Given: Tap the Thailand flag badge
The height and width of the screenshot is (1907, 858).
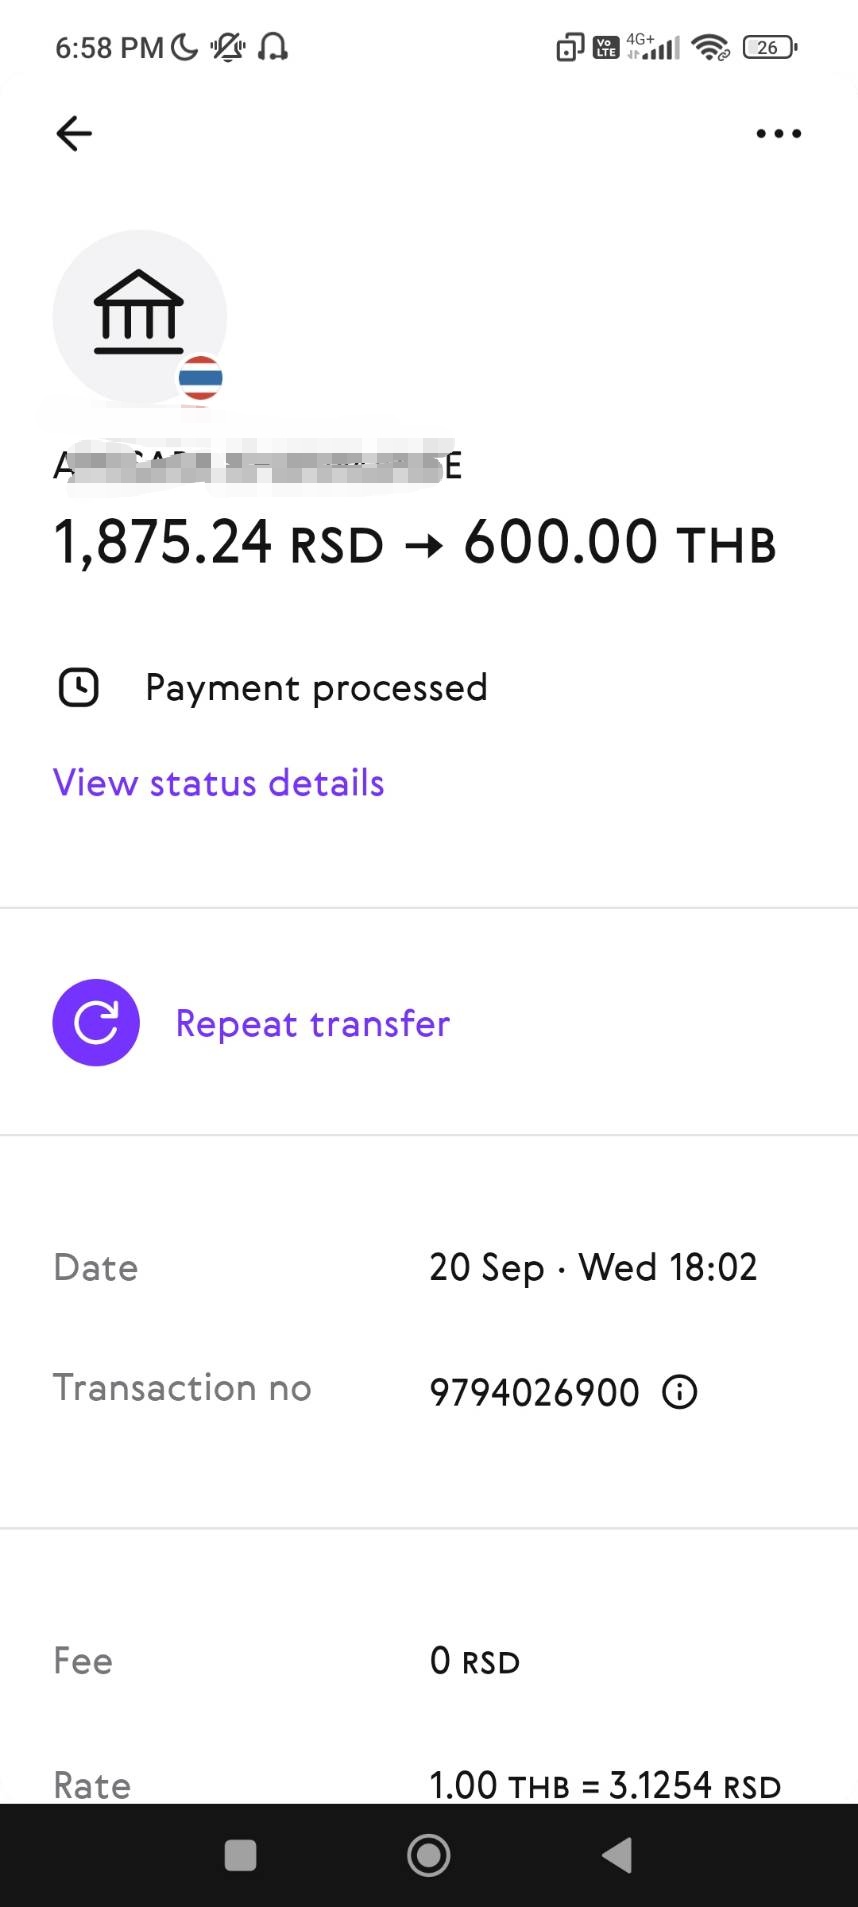Looking at the screenshot, I should point(200,378).
